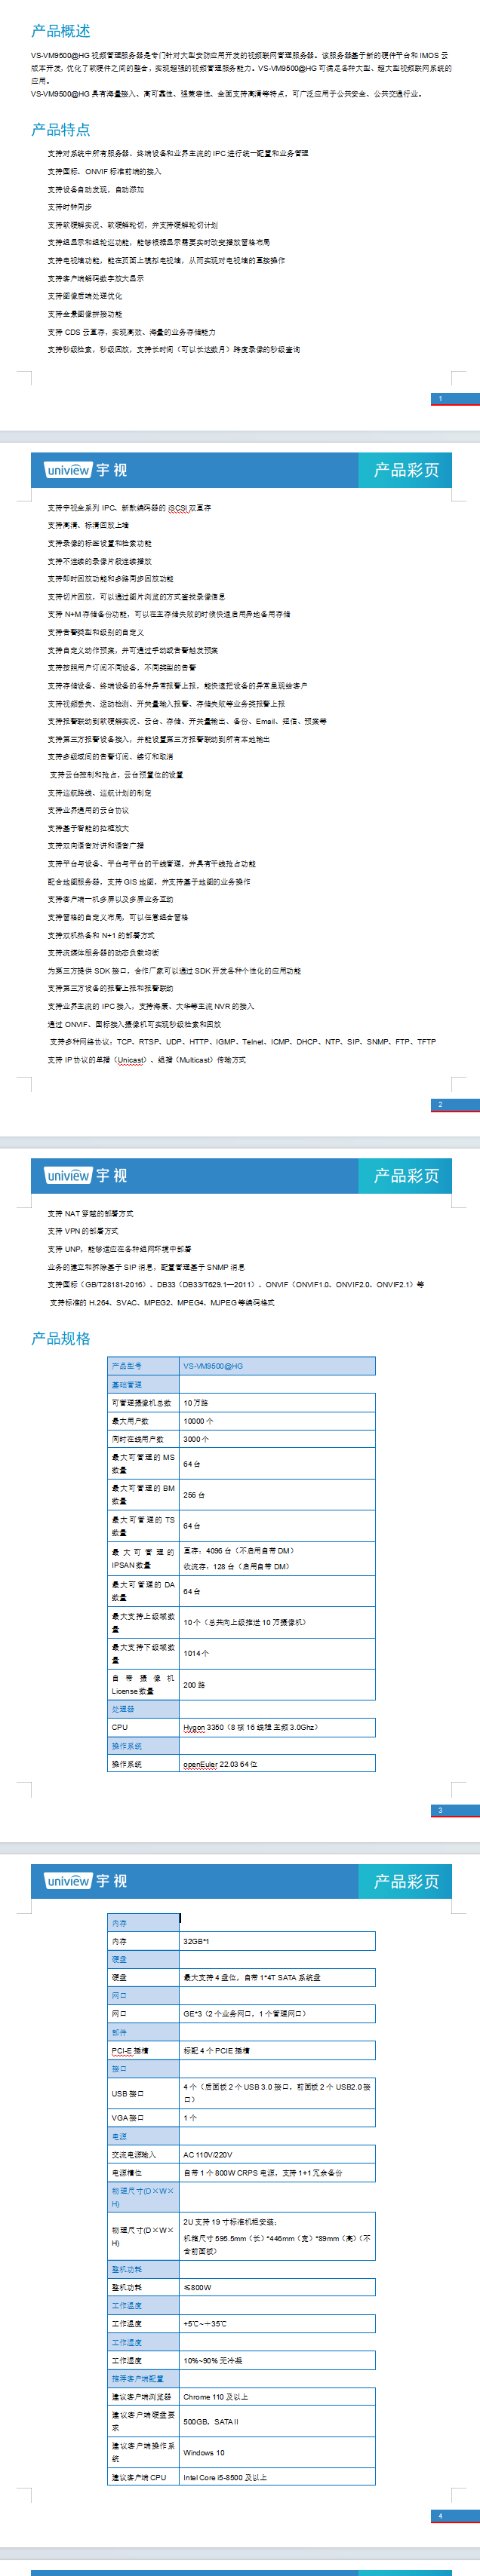Select the page number 2 badge

tap(455, 1105)
